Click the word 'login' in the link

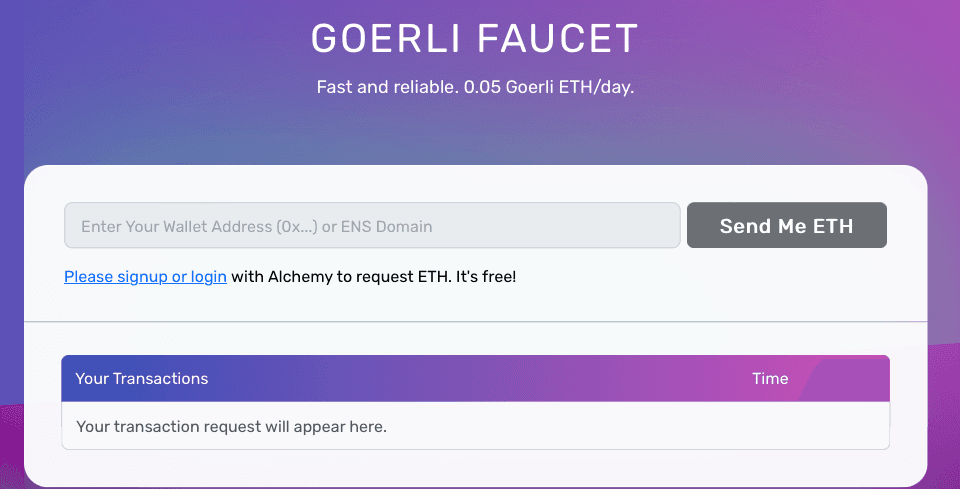pos(209,277)
